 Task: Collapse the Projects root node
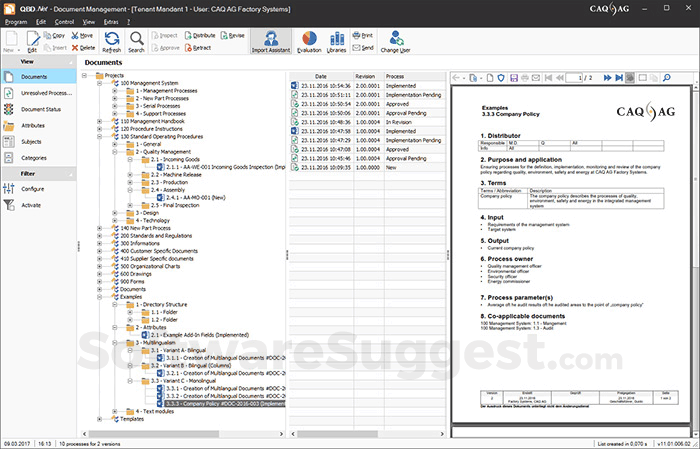[84, 75]
